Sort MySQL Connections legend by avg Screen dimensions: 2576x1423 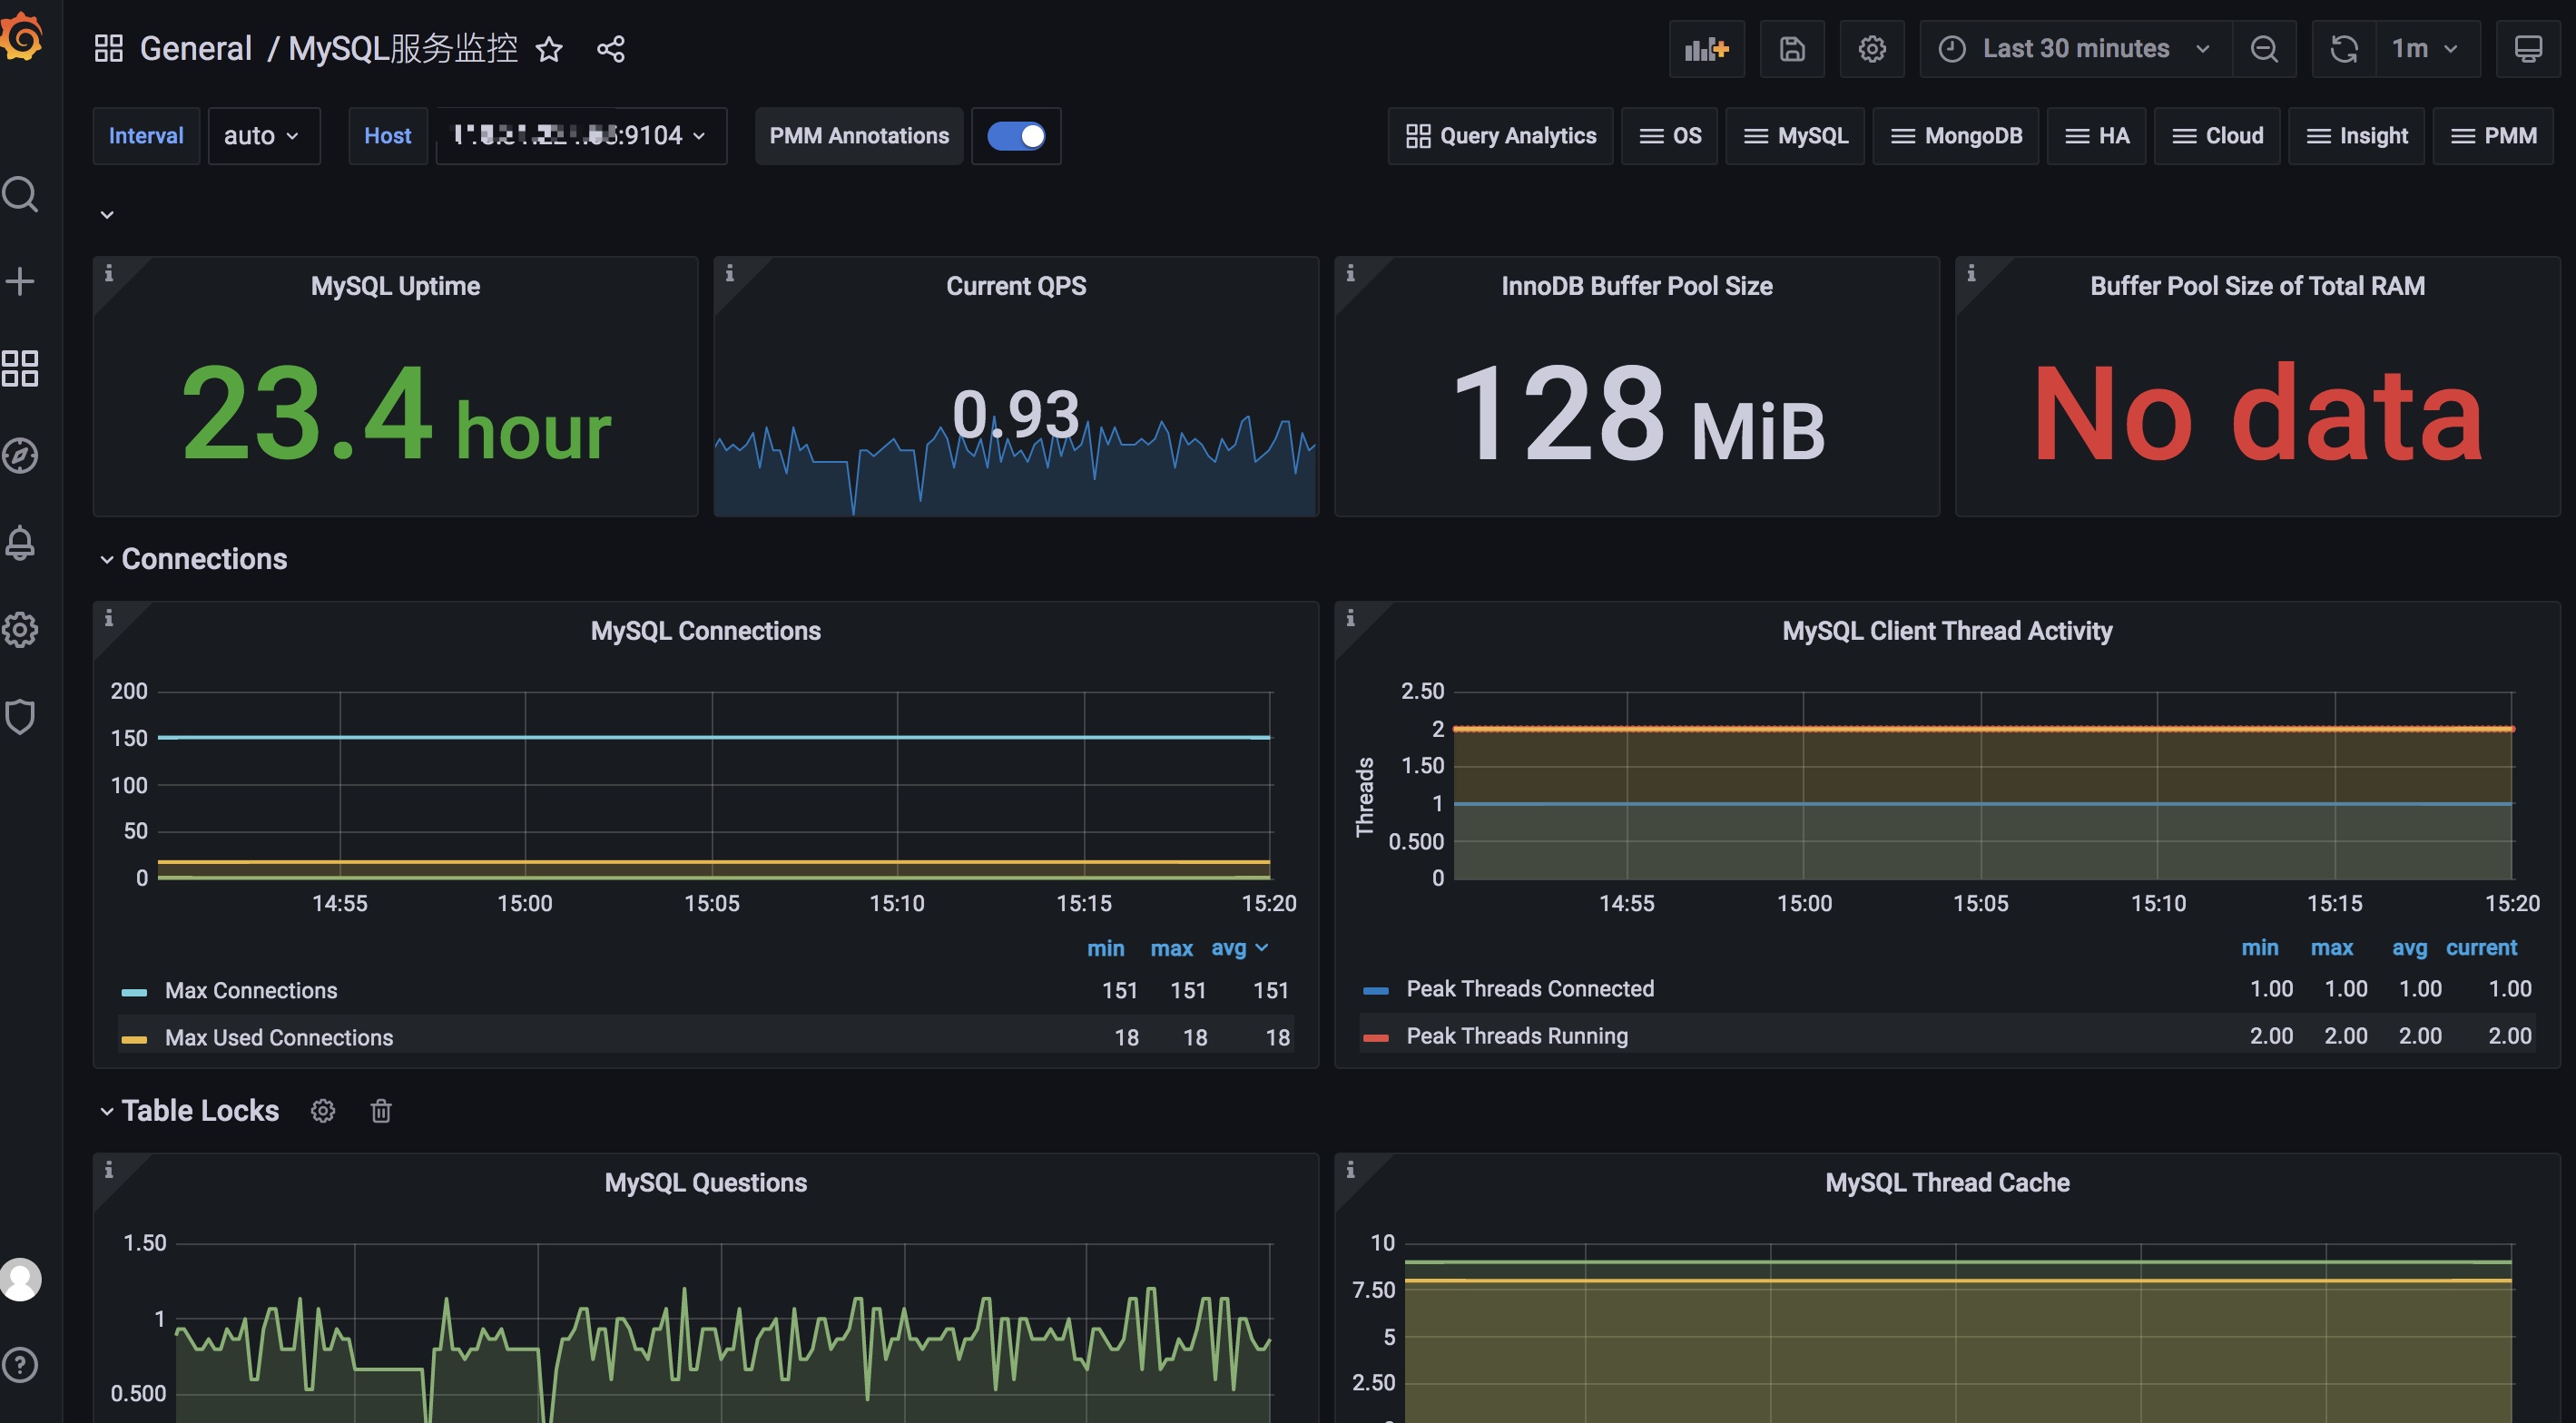click(1239, 948)
